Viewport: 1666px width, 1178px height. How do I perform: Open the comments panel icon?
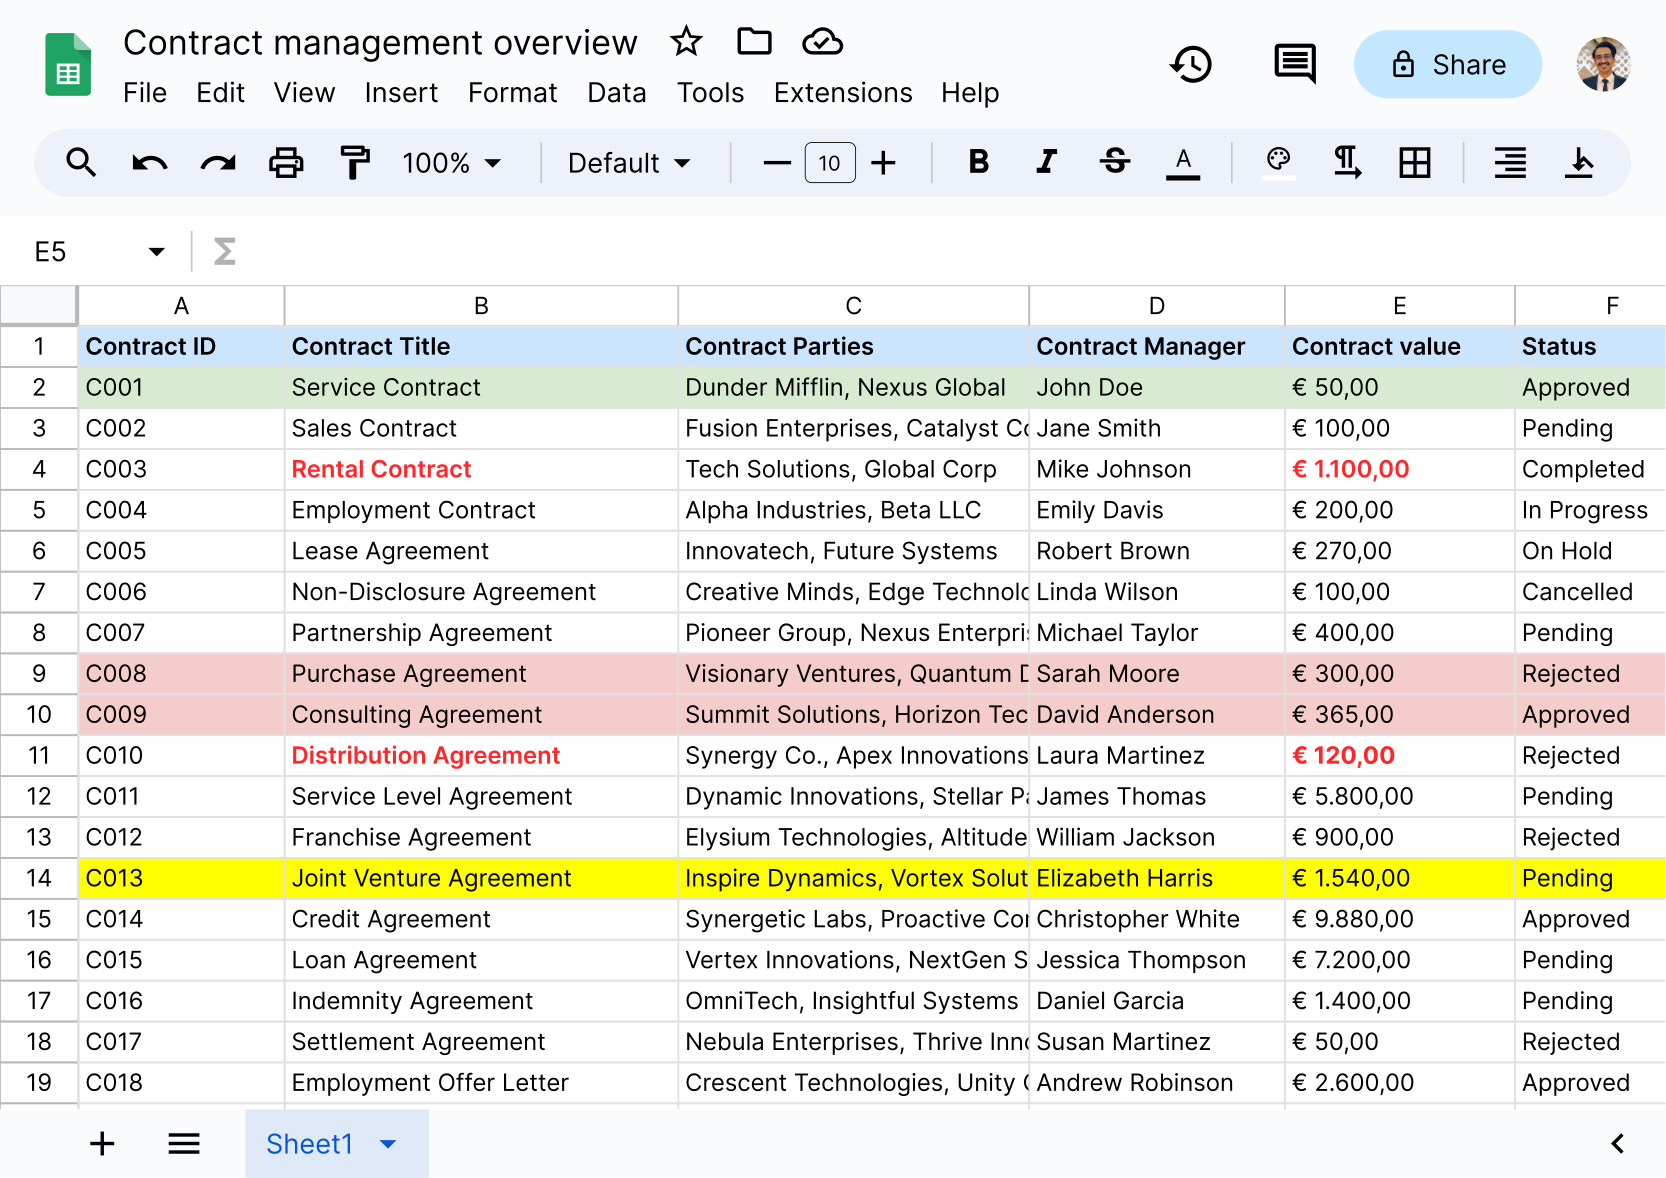[x=1294, y=65]
